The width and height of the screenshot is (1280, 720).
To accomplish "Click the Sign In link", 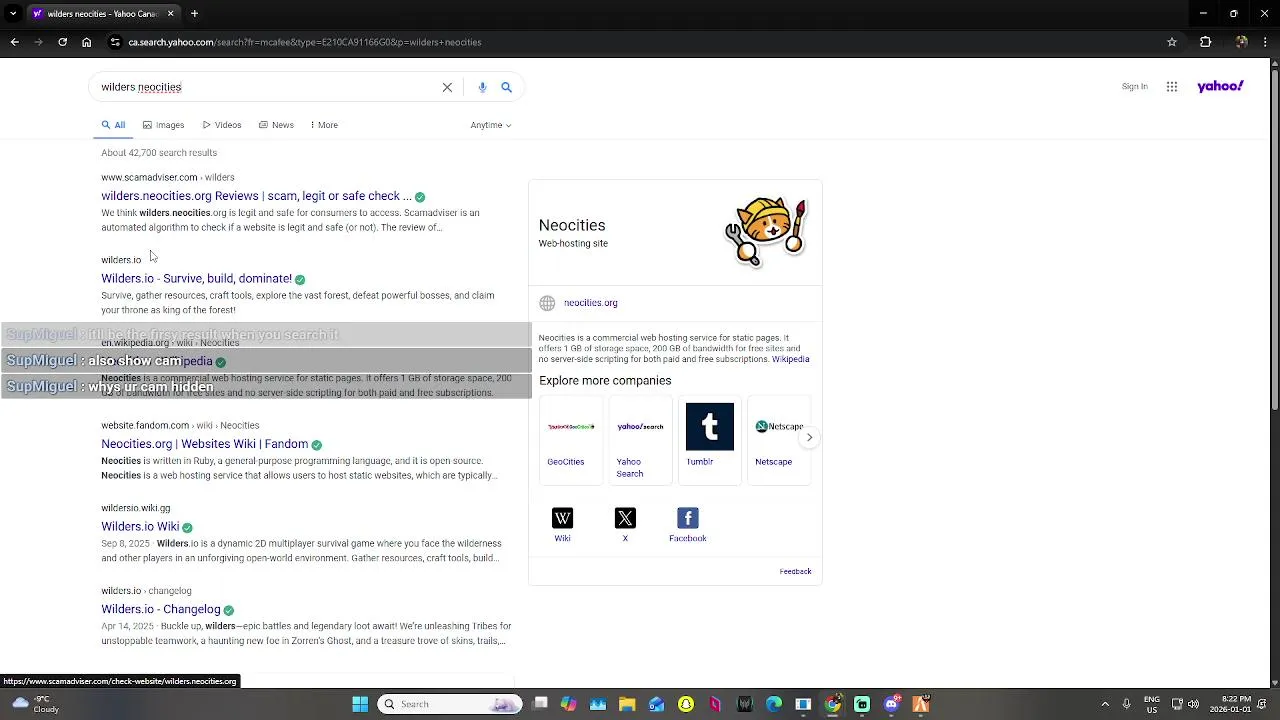I will point(1134,87).
